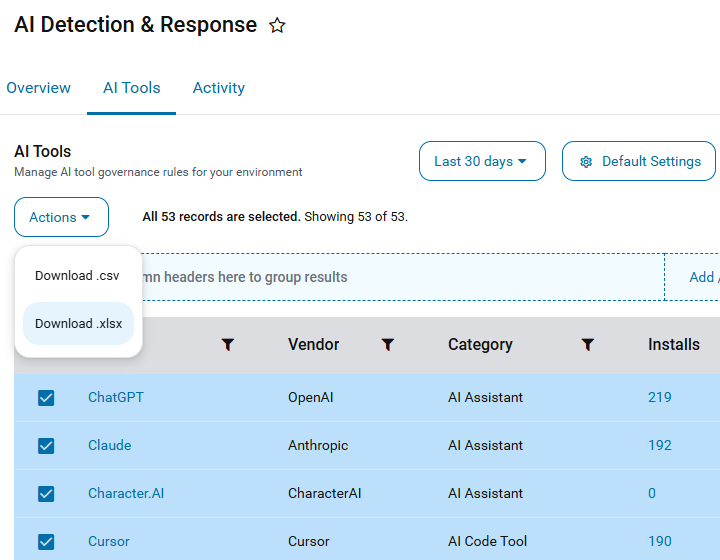Deselect the Character.AI row checkbox
This screenshot has width=720, height=560.
46,494
